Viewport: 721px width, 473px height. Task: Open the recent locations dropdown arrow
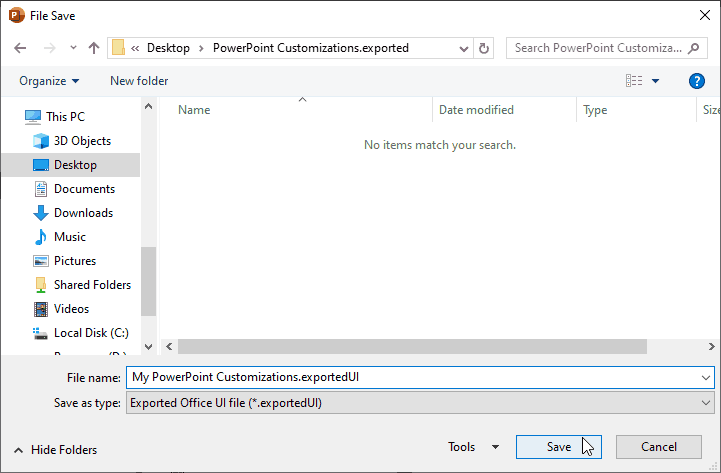point(73,48)
